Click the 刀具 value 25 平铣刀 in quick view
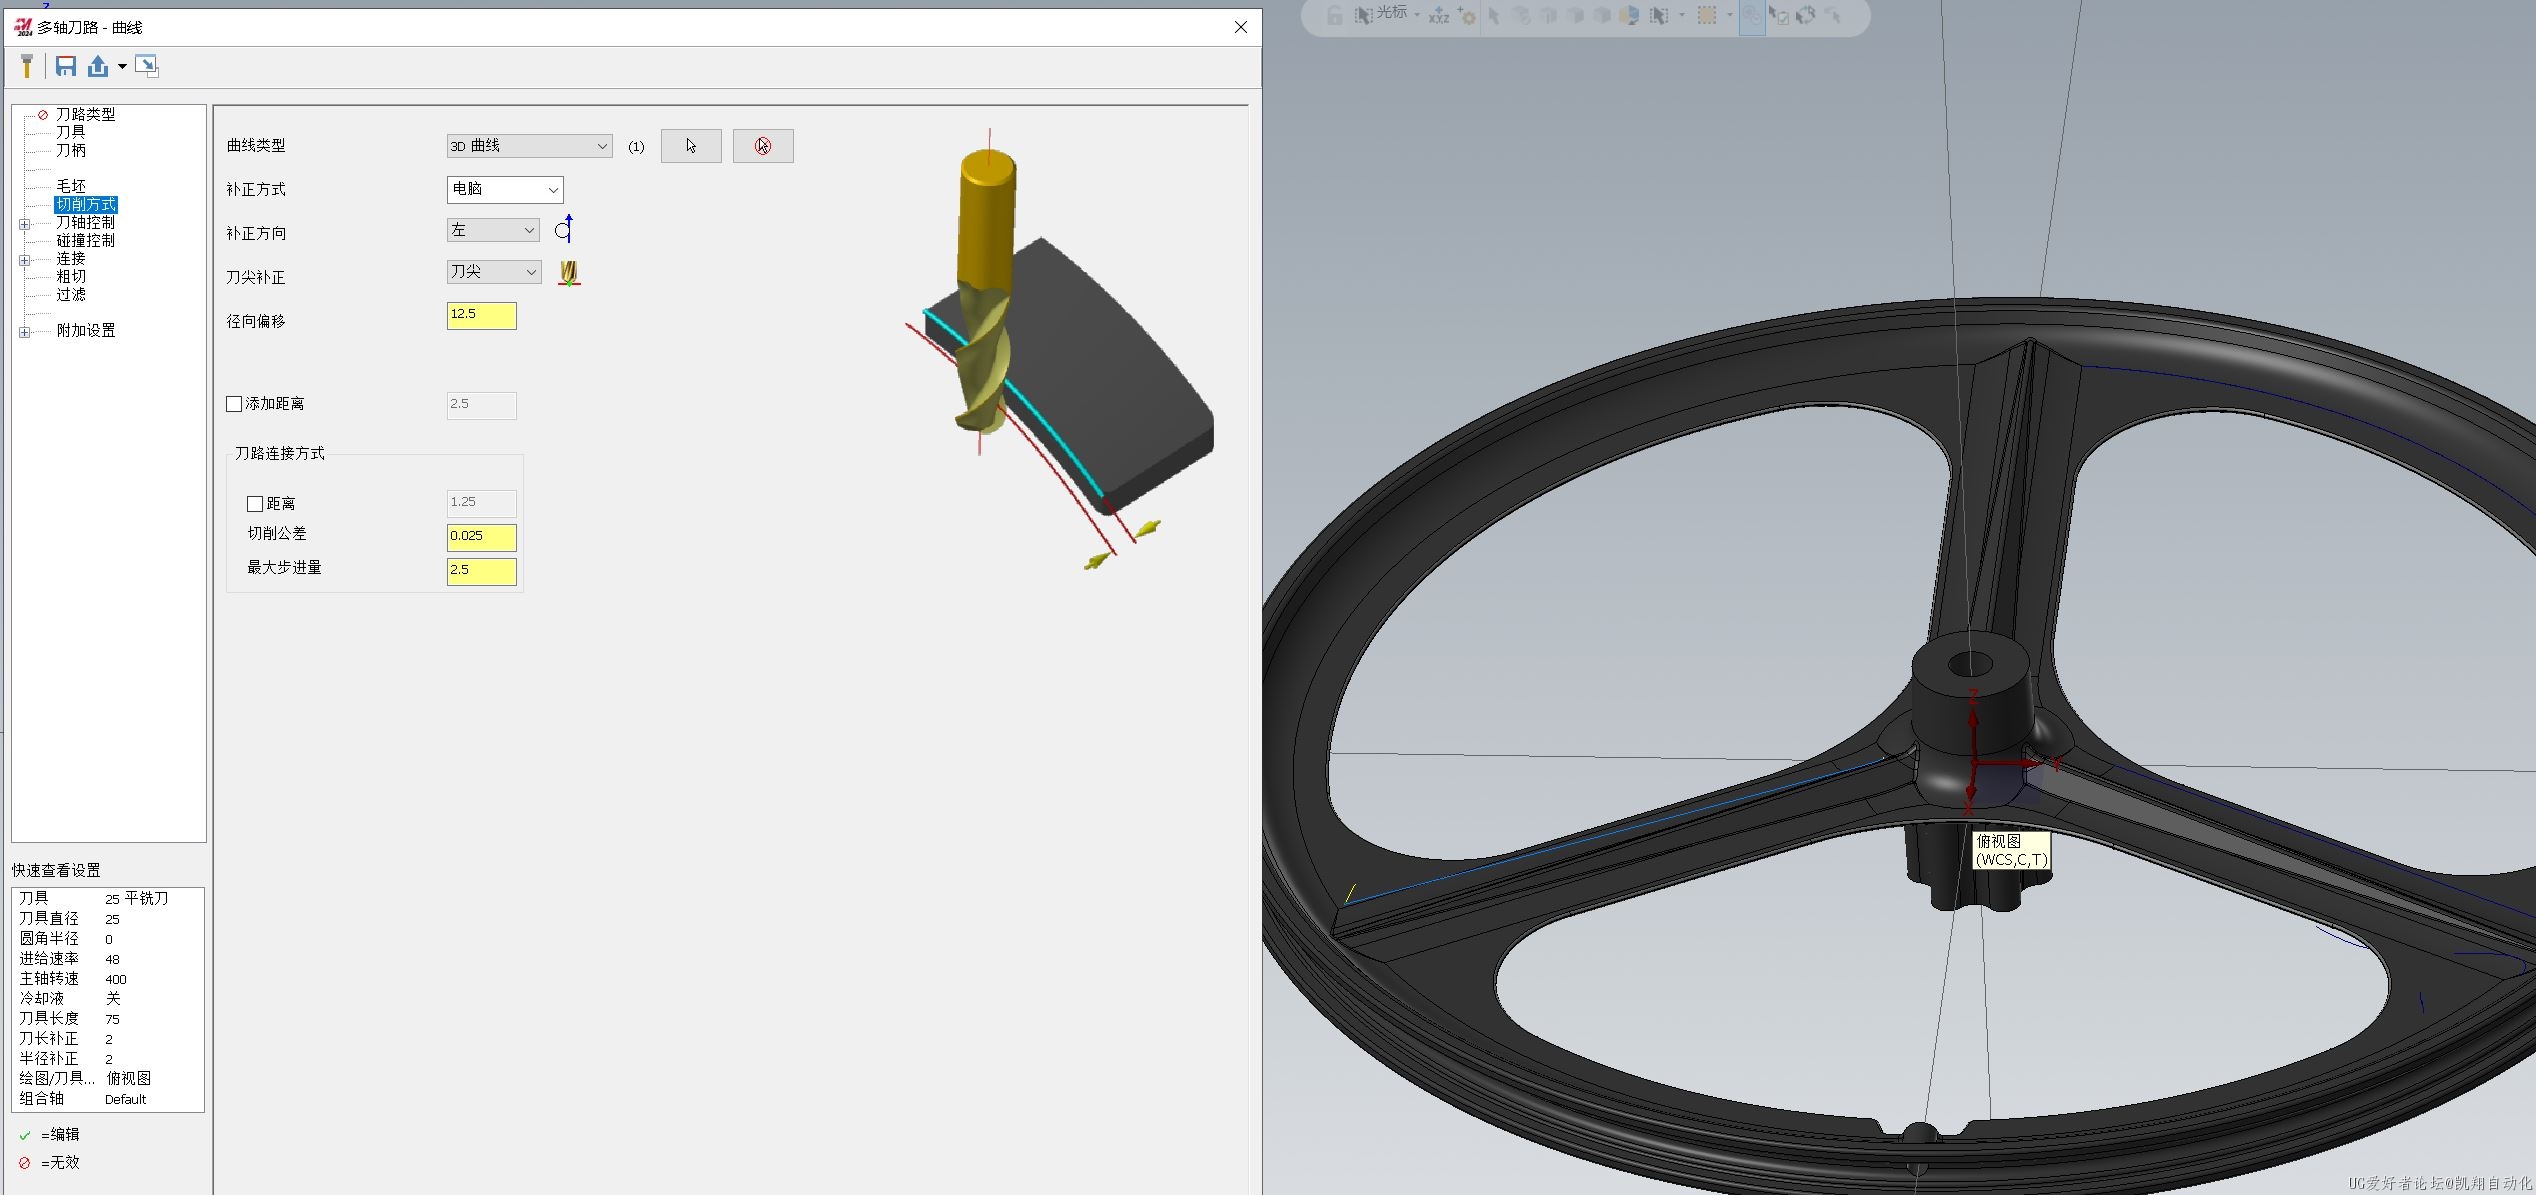The width and height of the screenshot is (2536, 1195). click(x=137, y=899)
